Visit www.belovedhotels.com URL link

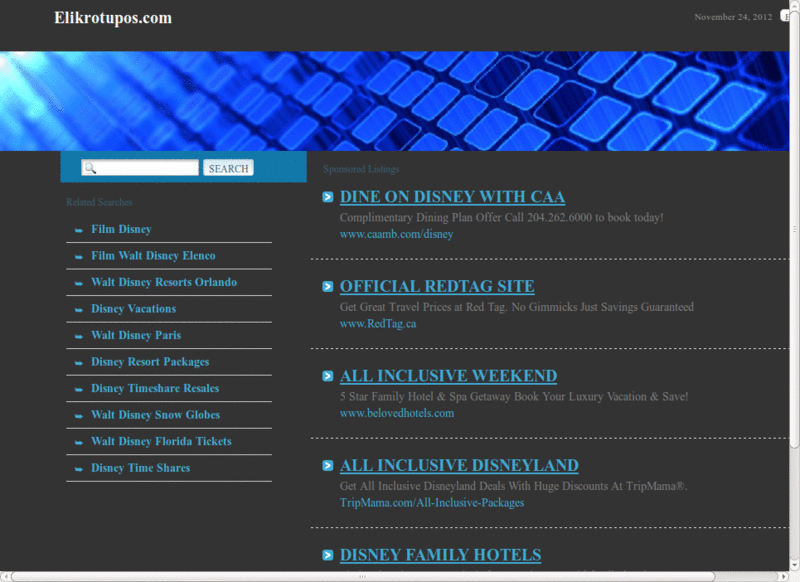coord(397,413)
